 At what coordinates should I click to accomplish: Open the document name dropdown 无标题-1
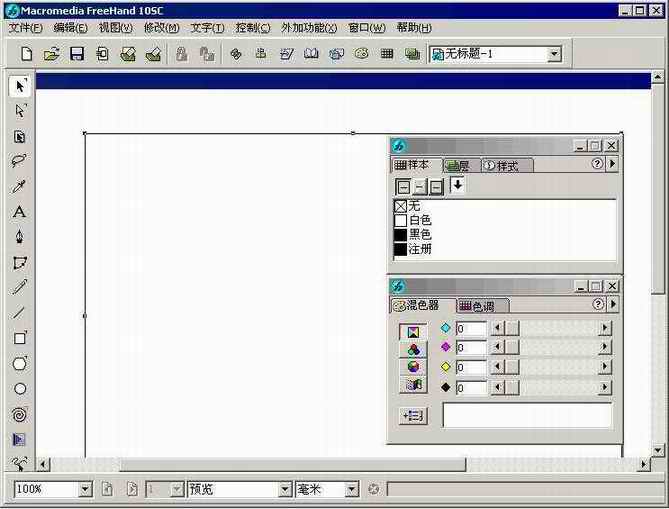click(x=554, y=54)
